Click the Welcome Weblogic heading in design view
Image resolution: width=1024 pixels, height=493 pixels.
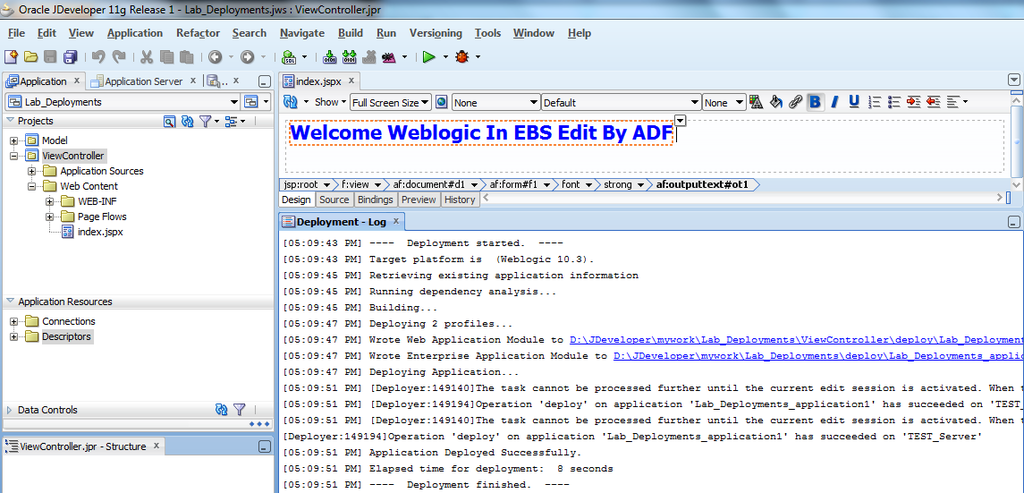pos(481,133)
